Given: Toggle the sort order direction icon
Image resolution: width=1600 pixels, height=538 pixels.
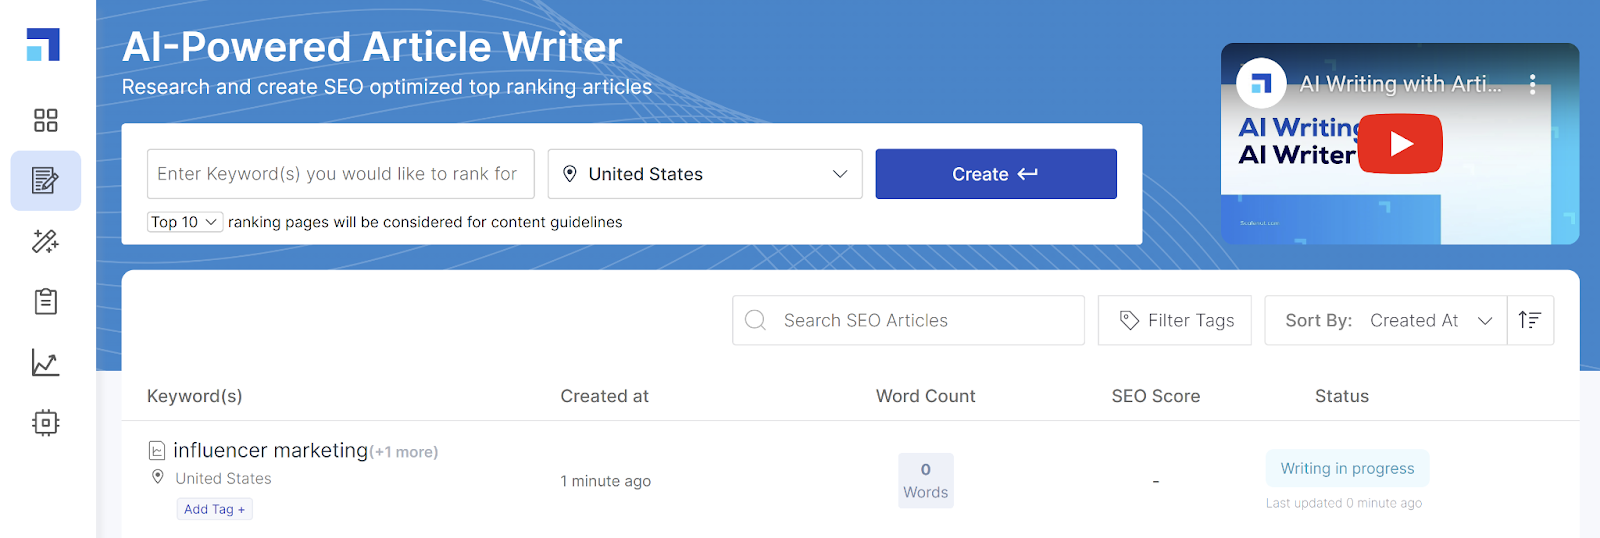Looking at the screenshot, I should [x=1529, y=320].
